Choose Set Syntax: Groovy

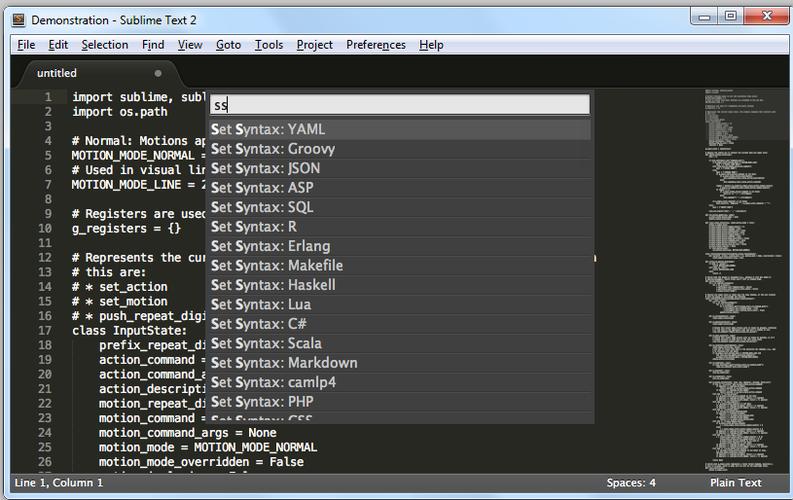pos(401,149)
